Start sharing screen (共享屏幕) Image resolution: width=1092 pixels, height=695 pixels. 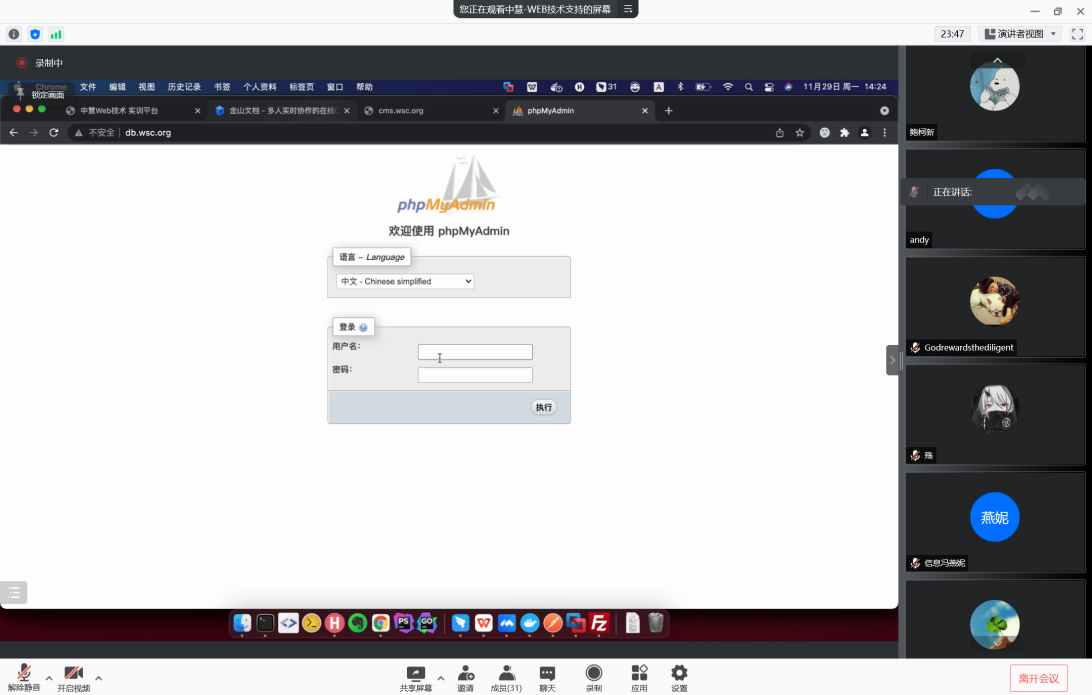416,678
